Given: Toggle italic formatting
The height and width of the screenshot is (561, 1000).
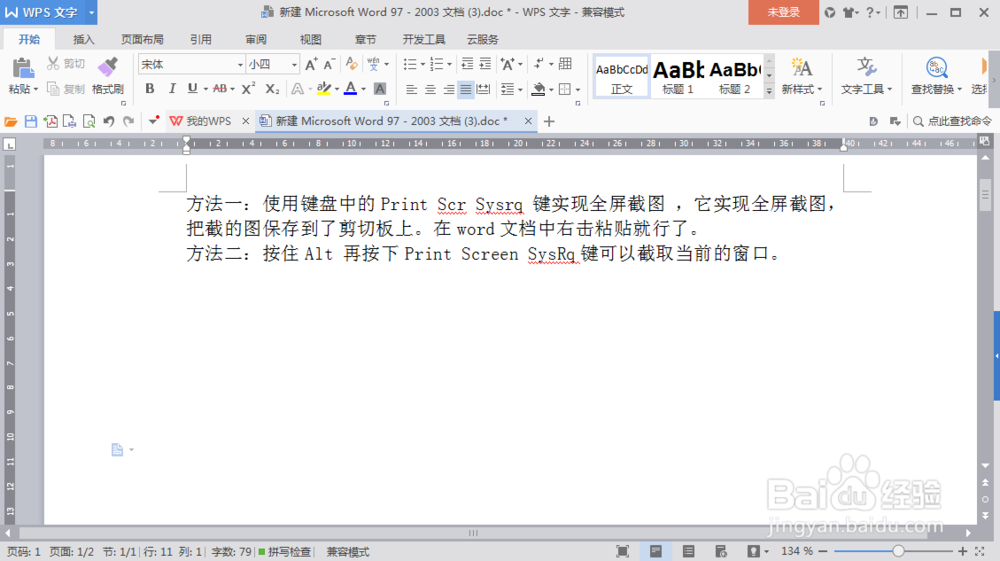Looking at the screenshot, I should pos(172,89).
